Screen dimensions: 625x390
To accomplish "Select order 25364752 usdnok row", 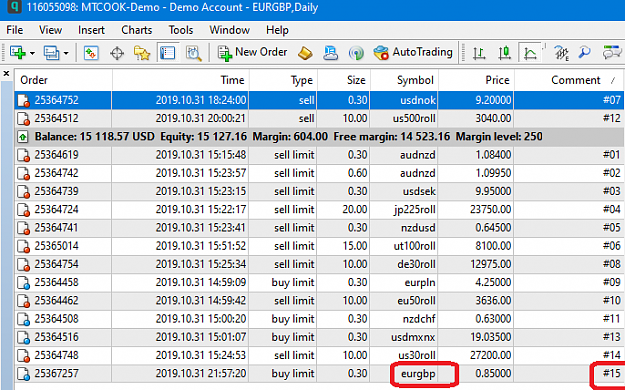I will coord(320,100).
